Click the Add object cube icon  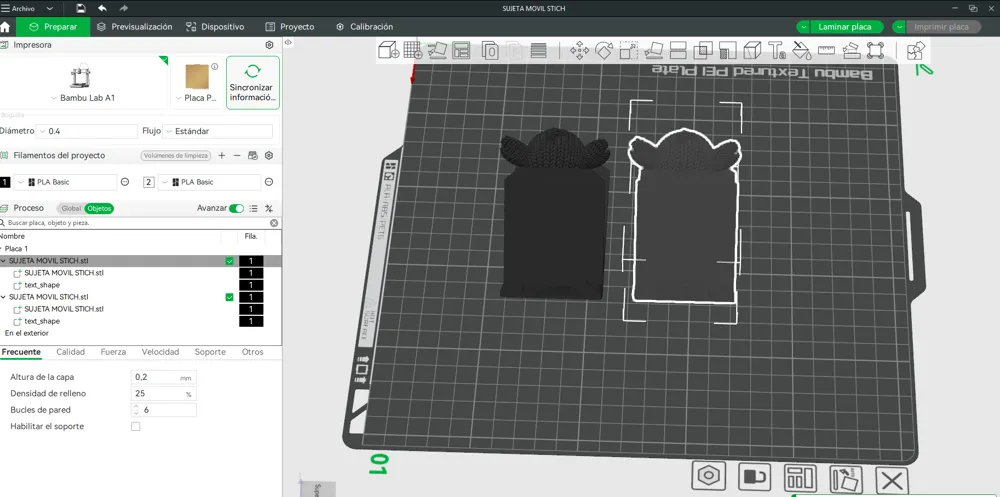point(388,50)
